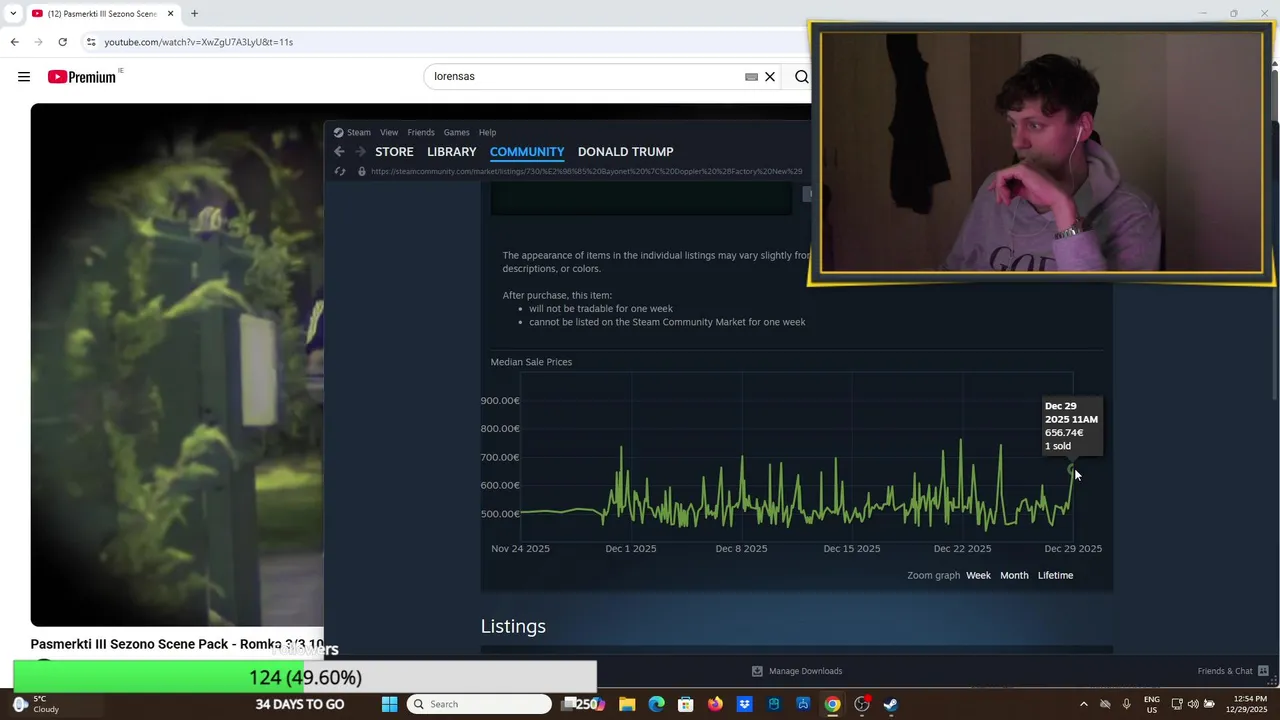The width and height of the screenshot is (1280, 720).
Task: Click the Listings heading
Action: click(x=513, y=626)
